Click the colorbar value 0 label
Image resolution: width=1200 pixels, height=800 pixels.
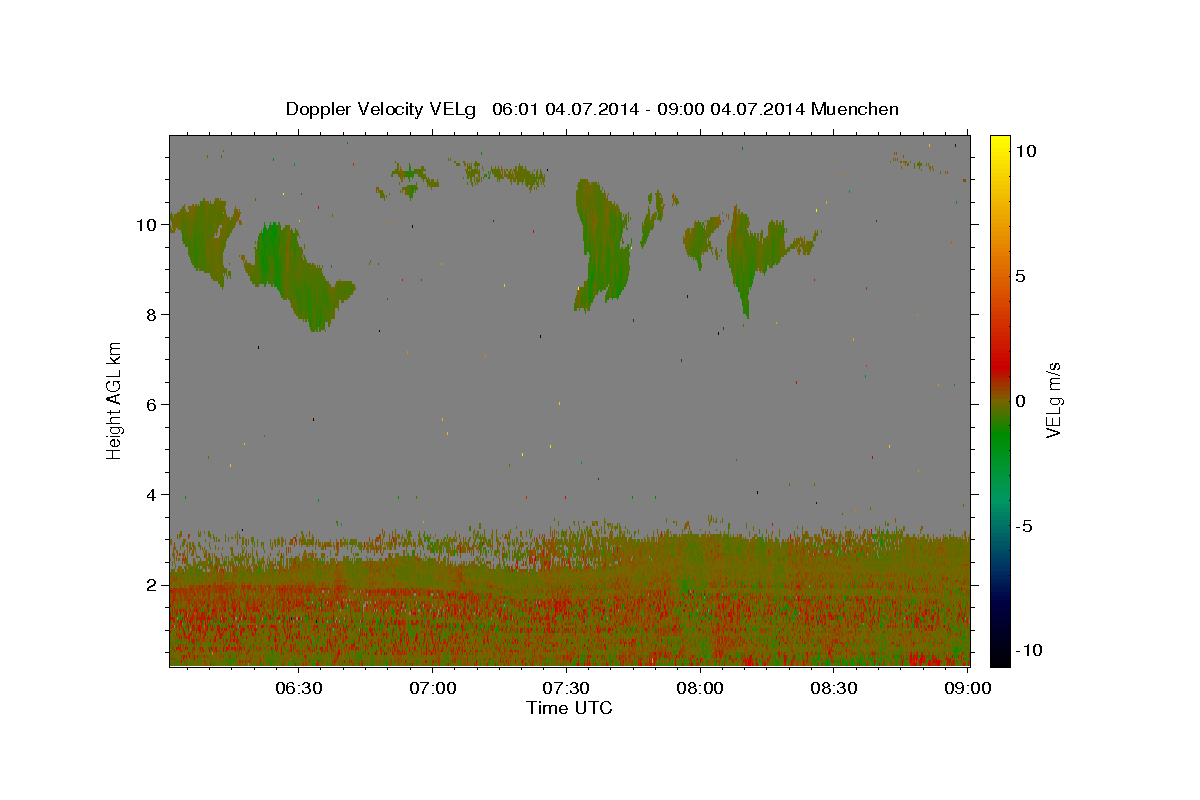coord(1020,401)
